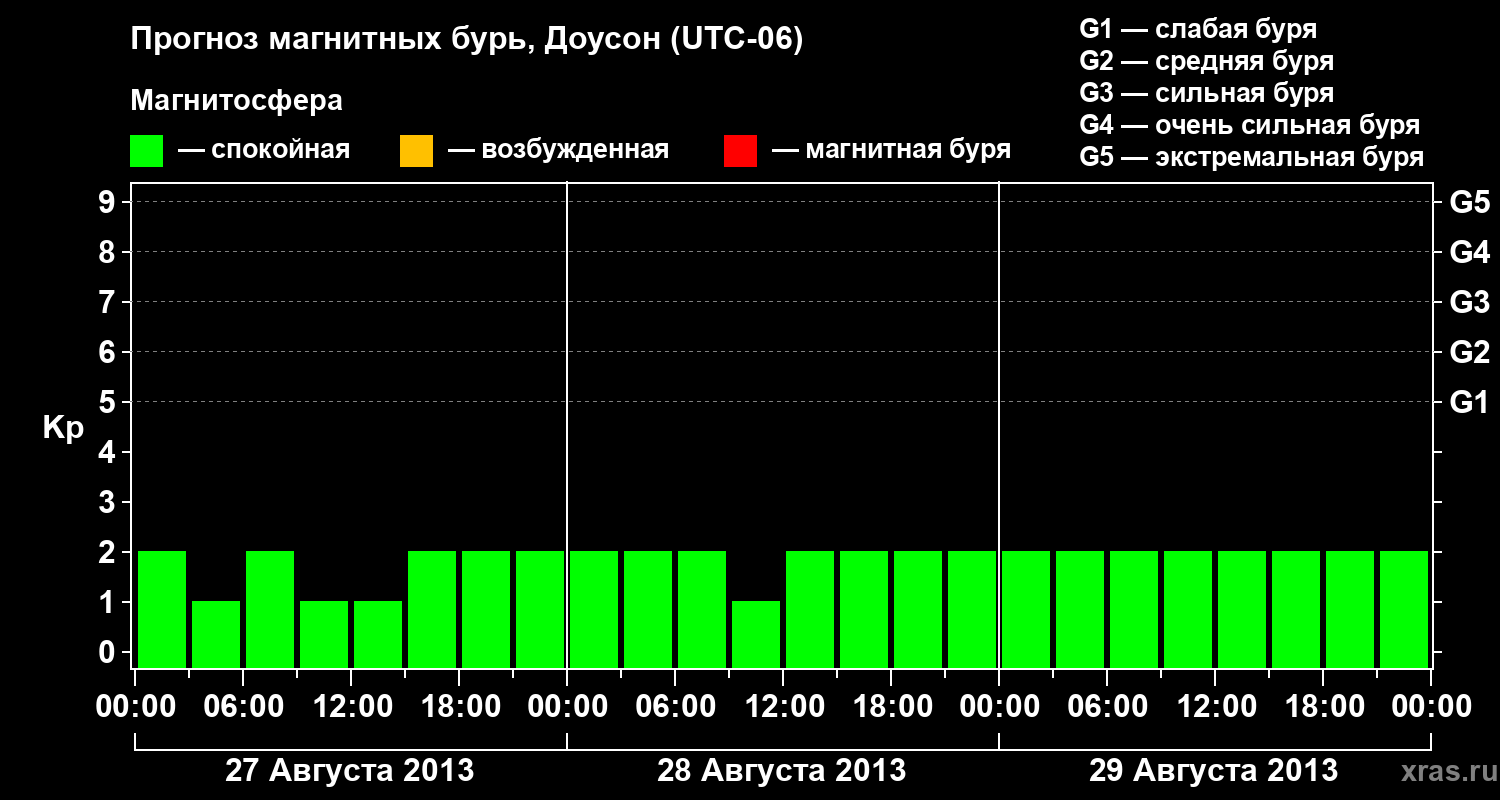This screenshot has height=800, width=1500.
Task: Click the 'Магнитосфера' heading
Action: pos(236,101)
